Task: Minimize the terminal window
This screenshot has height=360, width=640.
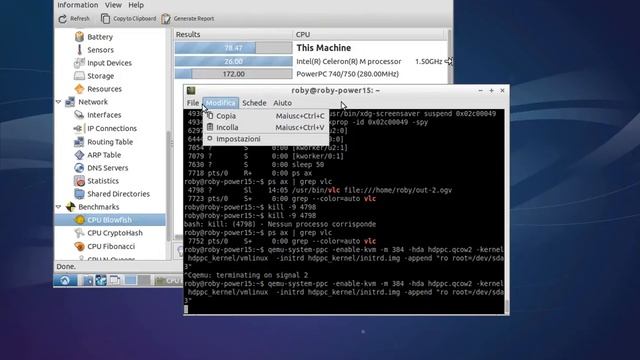Action: click(480, 91)
